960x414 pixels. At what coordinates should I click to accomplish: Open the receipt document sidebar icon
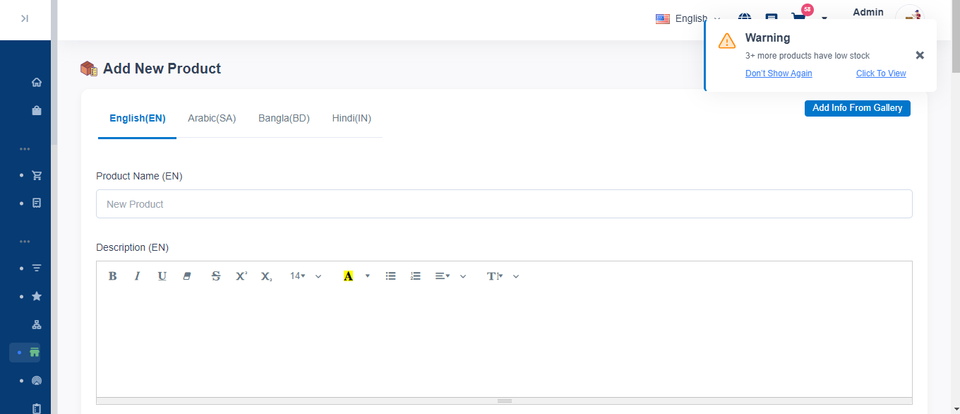tap(37, 203)
